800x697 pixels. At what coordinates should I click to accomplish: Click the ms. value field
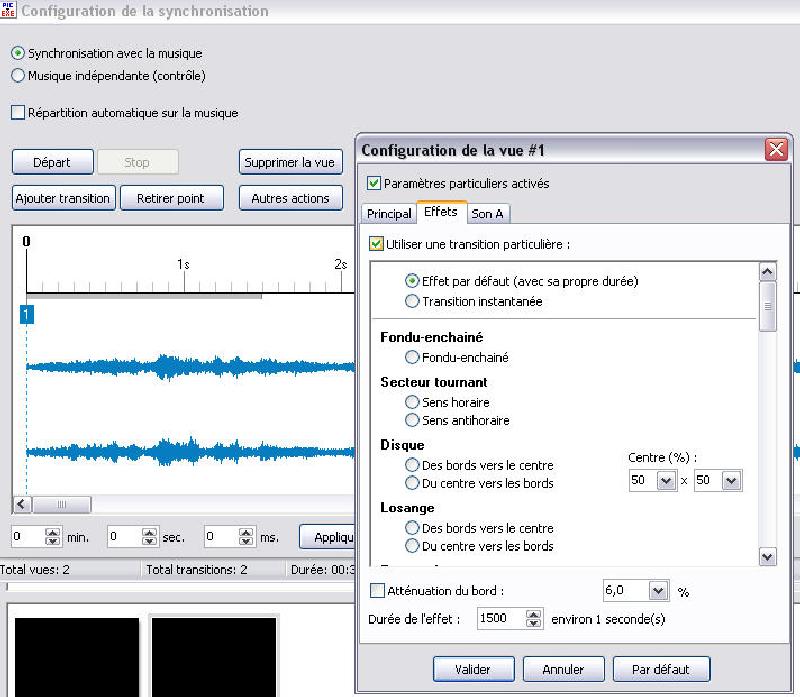coord(221,537)
